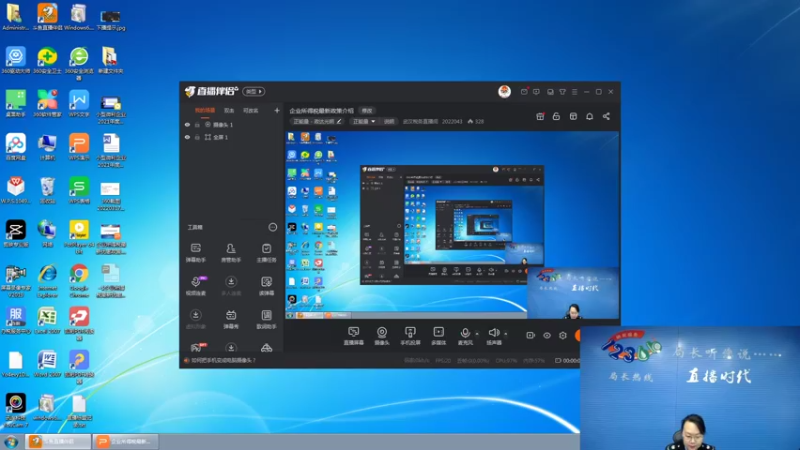
Task: Click the 虚拟形象 download icon
Action: pos(195,315)
